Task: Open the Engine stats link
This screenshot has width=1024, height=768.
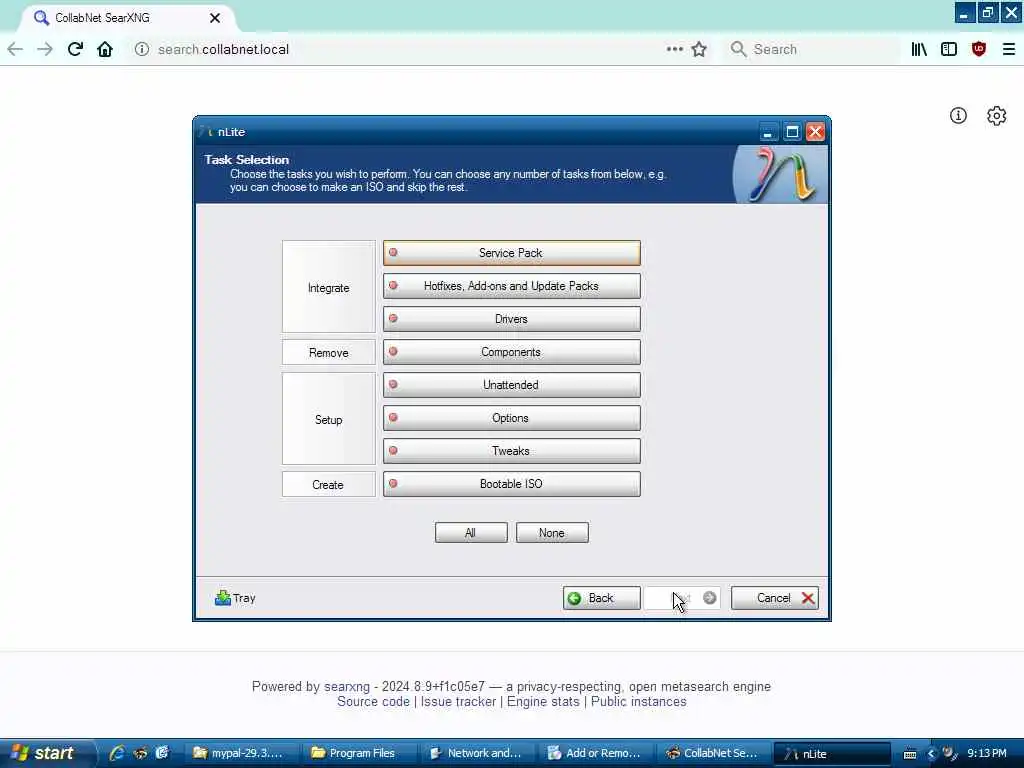Action: [543, 701]
